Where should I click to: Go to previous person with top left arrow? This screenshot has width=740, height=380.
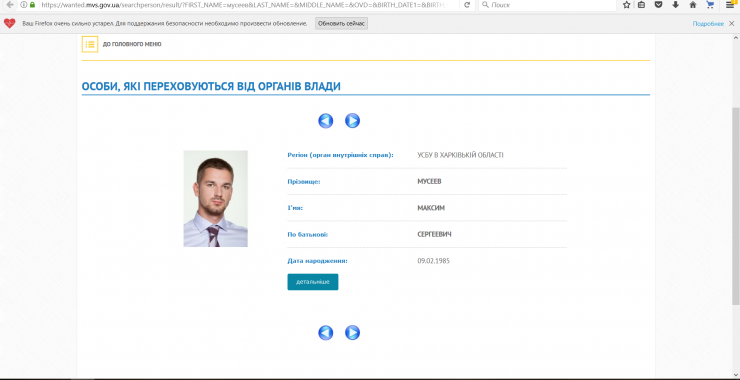pyautogui.click(x=326, y=121)
